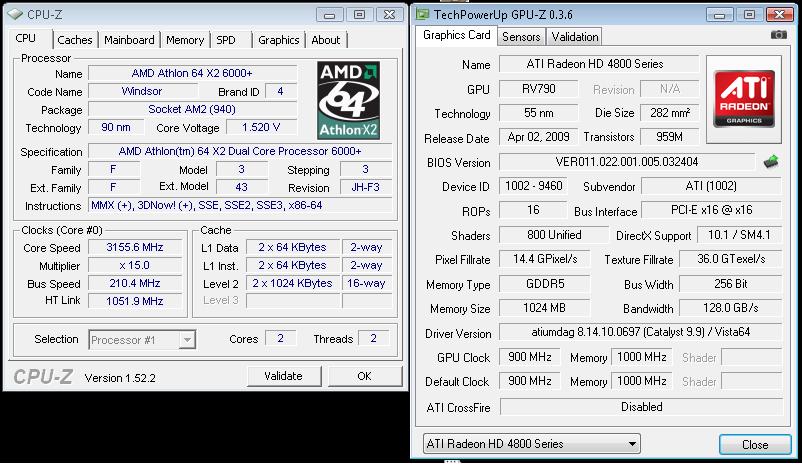Click the Device ID 1002 - 9460 field
This screenshot has width=802, height=469.
point(534,186)
